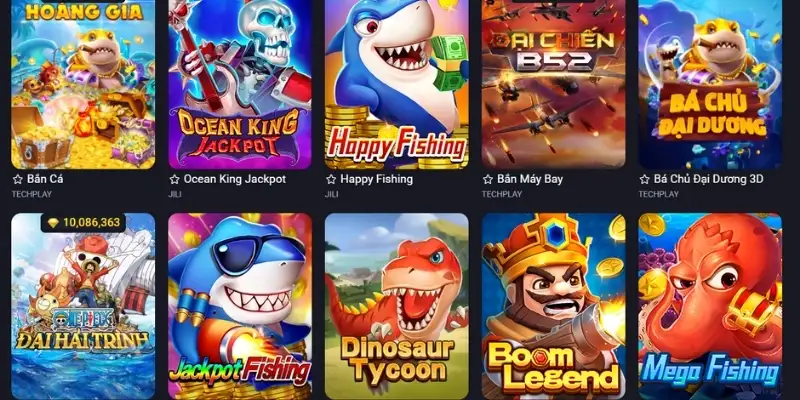The height and width of the screenshot is (400, 800).
Task: Open the Boom Legend game card
Action: pos(554,306)
